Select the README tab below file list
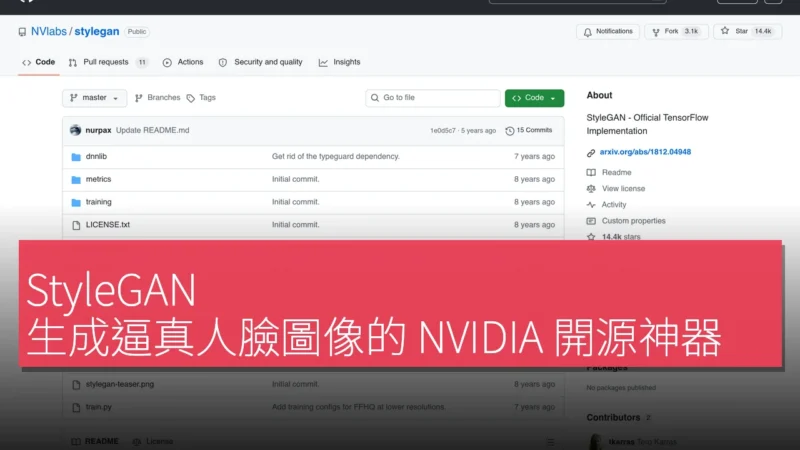 click(95, 441)
